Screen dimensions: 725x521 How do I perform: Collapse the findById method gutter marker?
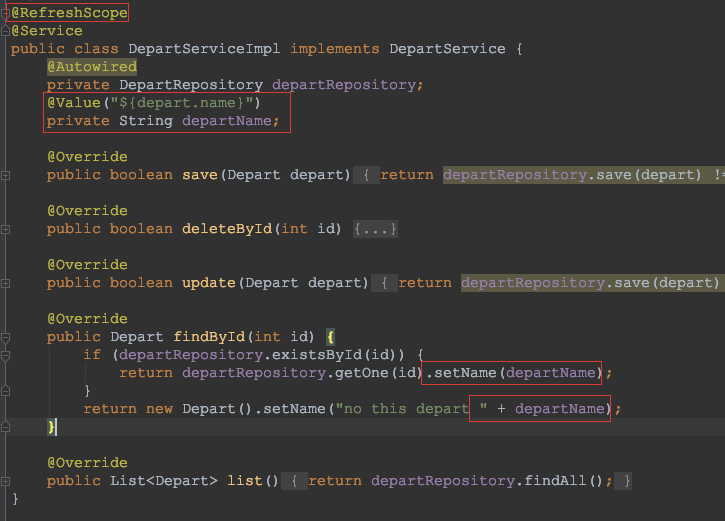click(6, 337)
